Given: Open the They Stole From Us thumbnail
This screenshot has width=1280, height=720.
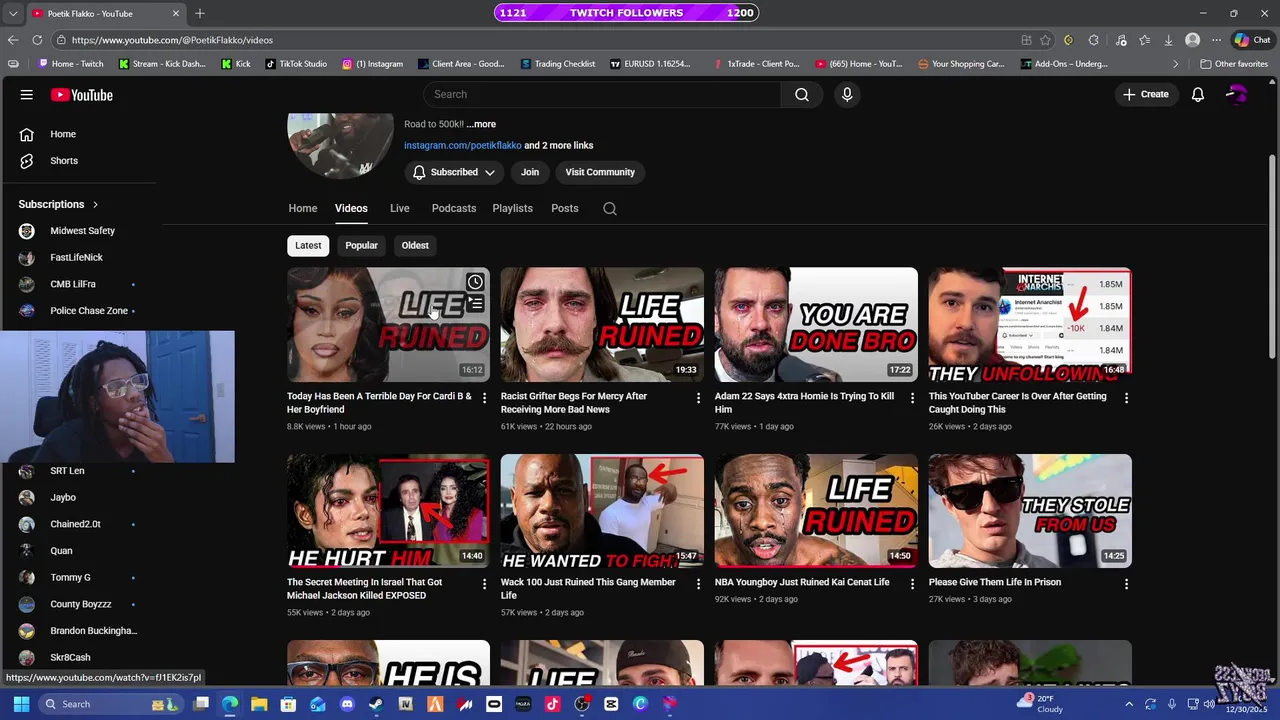Looking at the screenshot, I should click(x=1030, y=511).
